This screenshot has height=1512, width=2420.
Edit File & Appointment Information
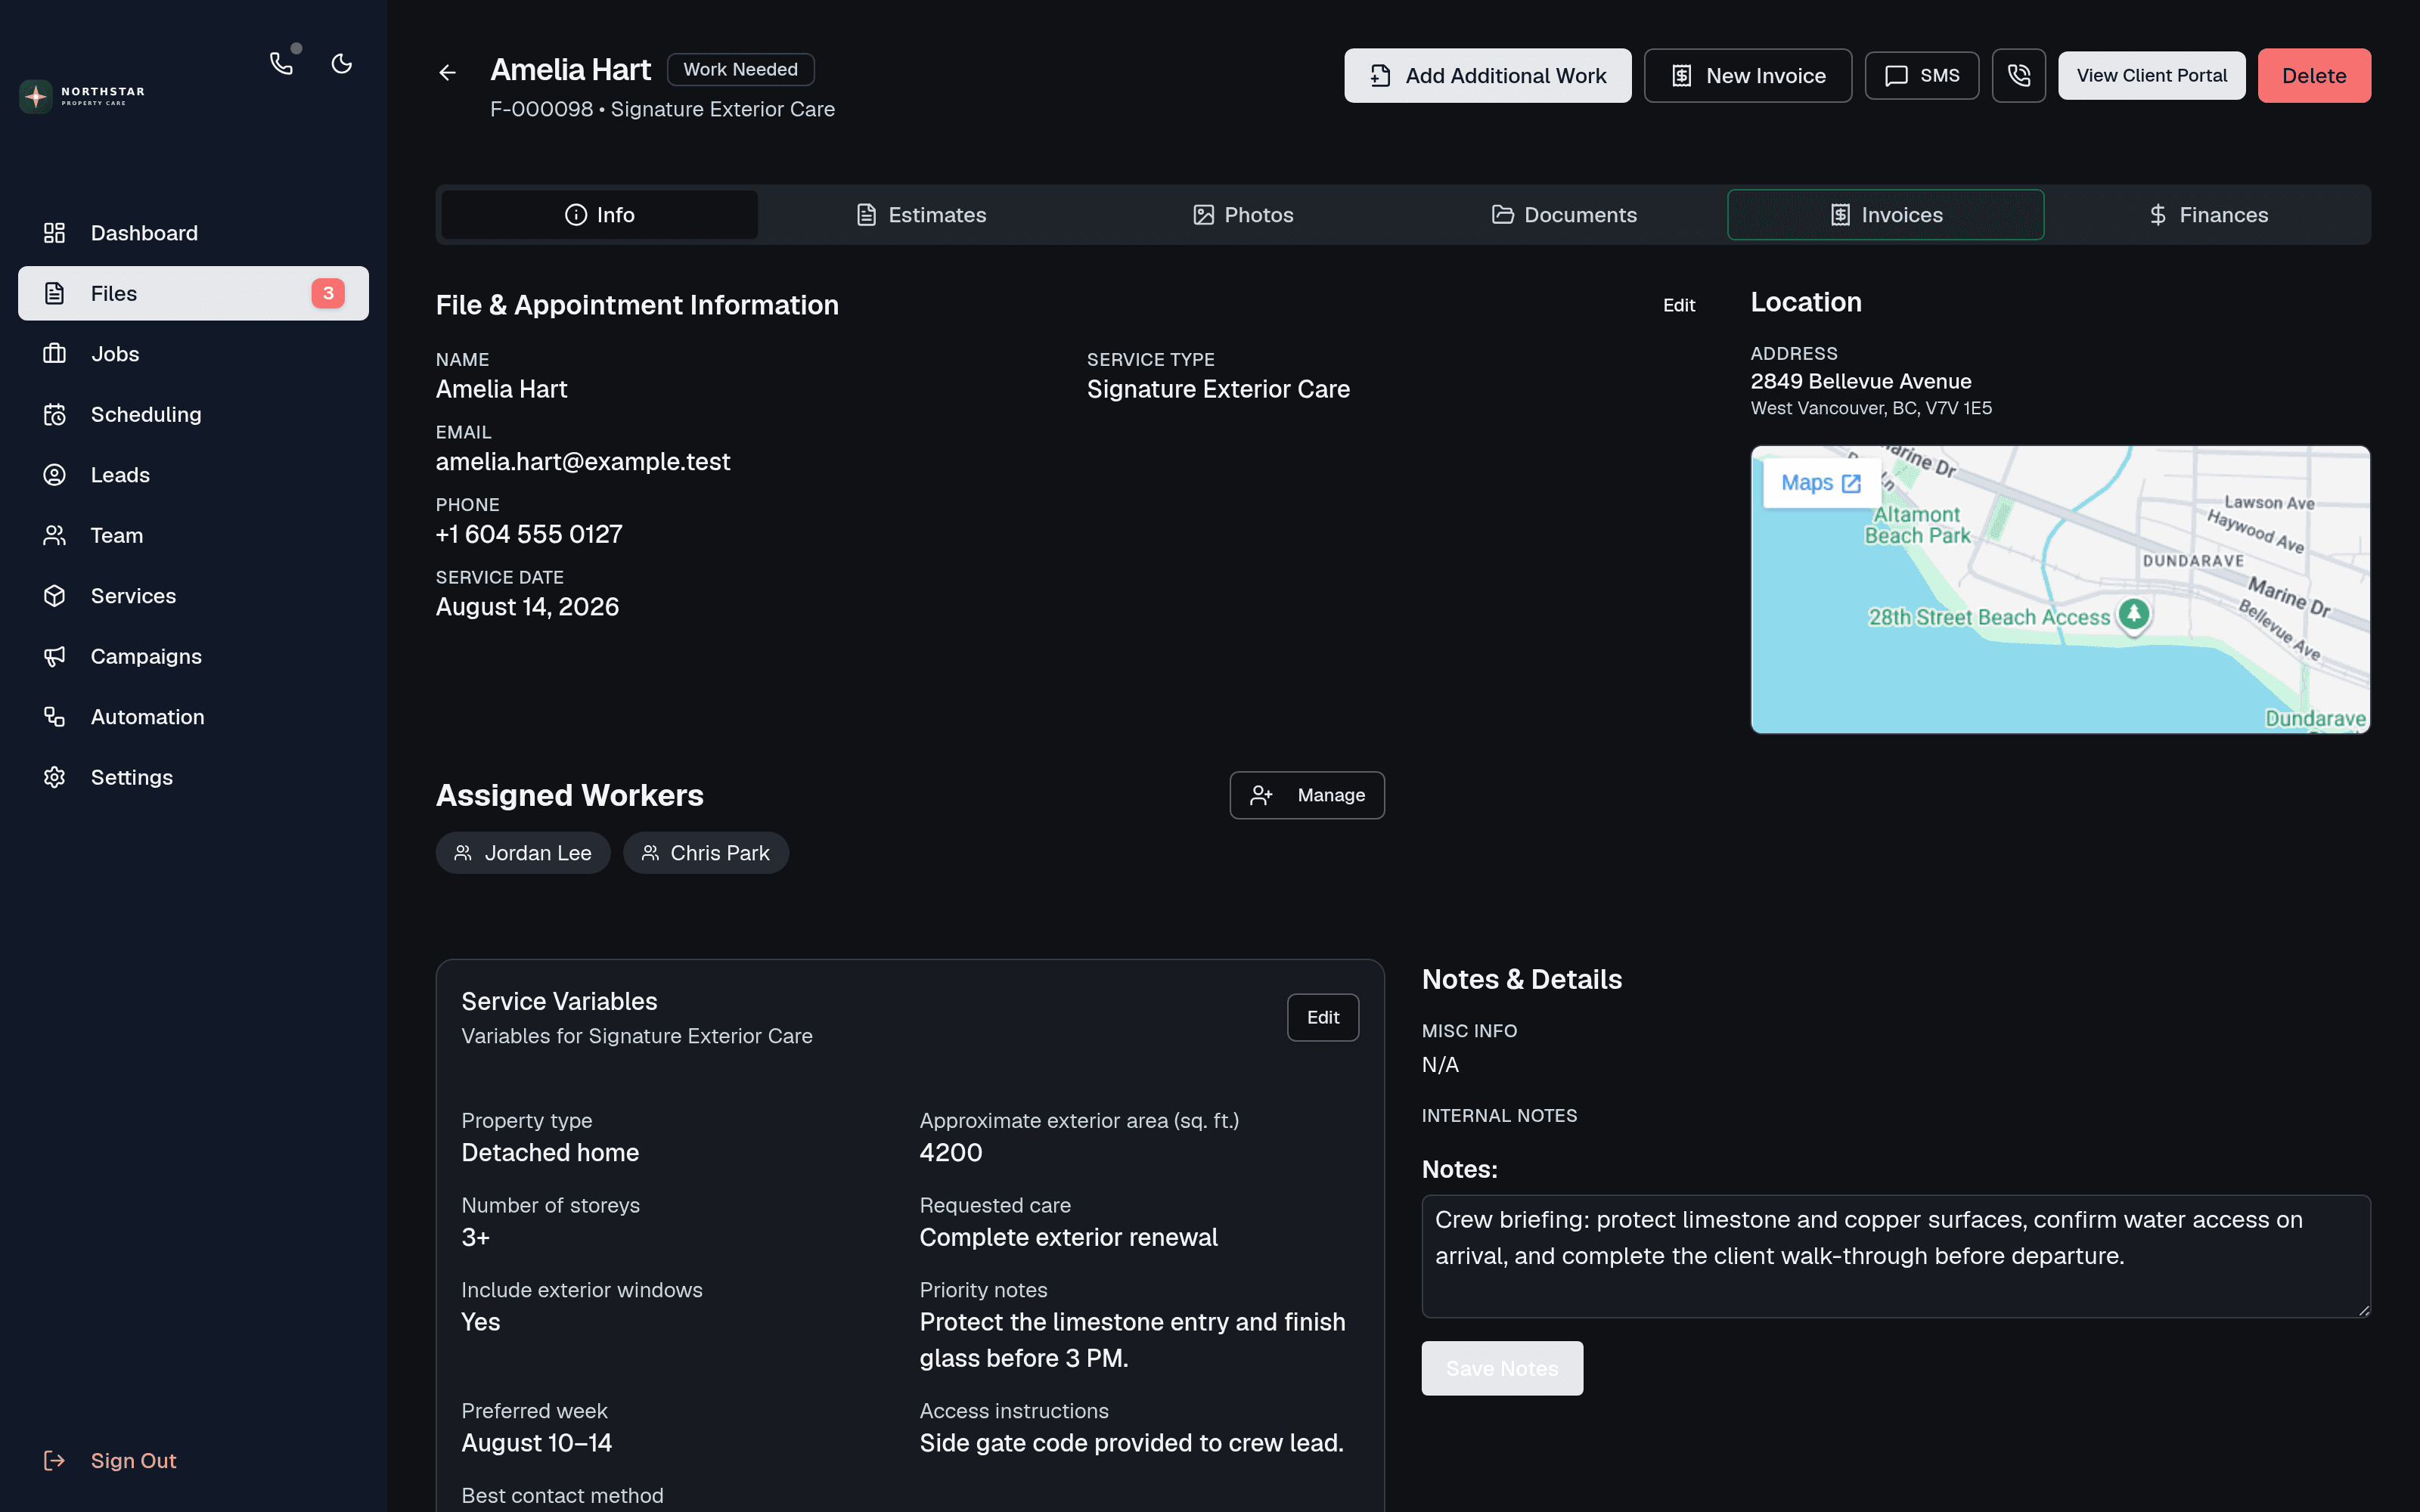1679,305
